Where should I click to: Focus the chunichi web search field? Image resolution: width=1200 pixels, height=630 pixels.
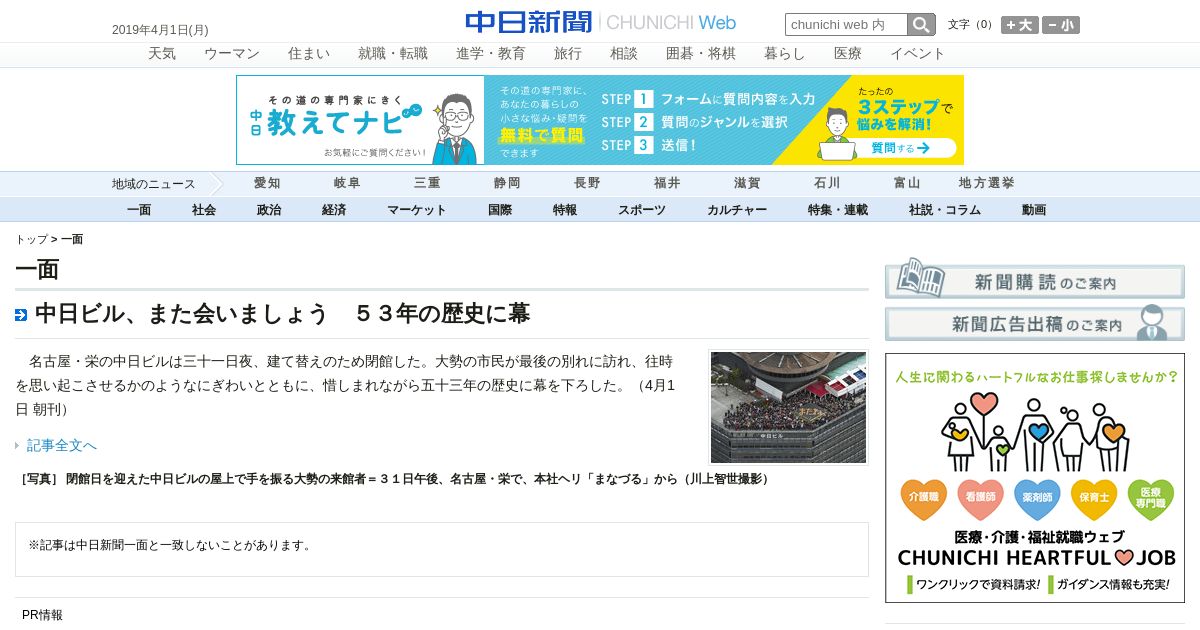(846, 25)
